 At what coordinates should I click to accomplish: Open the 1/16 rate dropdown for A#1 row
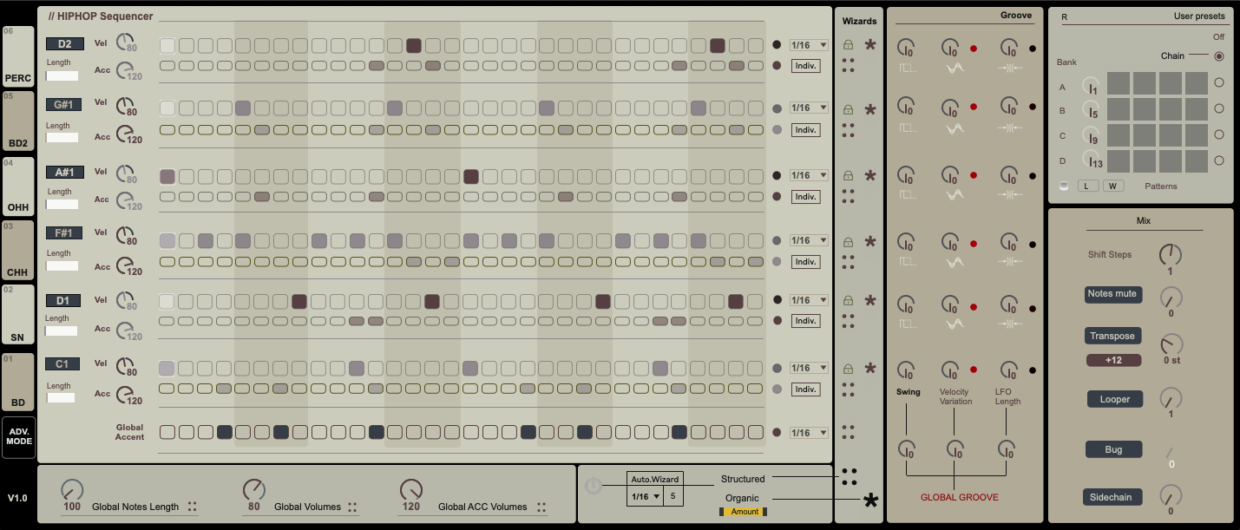[809, 176]
